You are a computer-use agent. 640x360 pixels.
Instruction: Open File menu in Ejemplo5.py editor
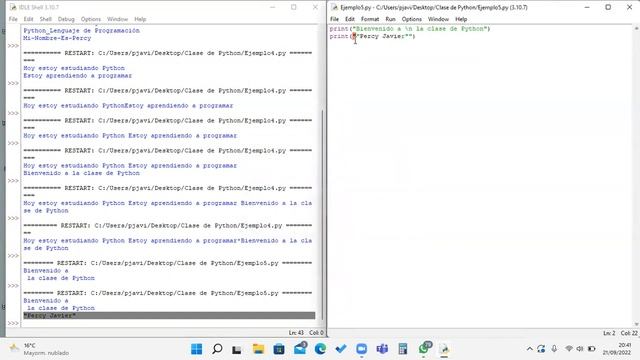tap(334, 19)
